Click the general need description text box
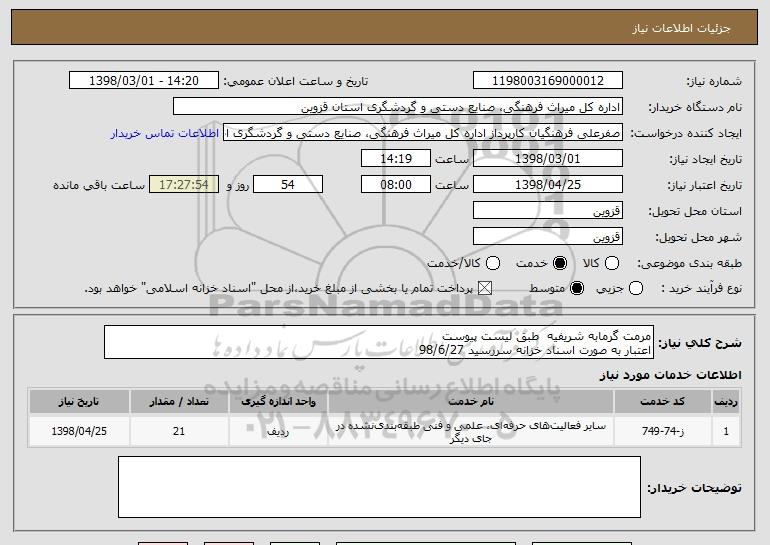This screenshot has height=545, width=770. pyautogui.click(x=379, y=342)
